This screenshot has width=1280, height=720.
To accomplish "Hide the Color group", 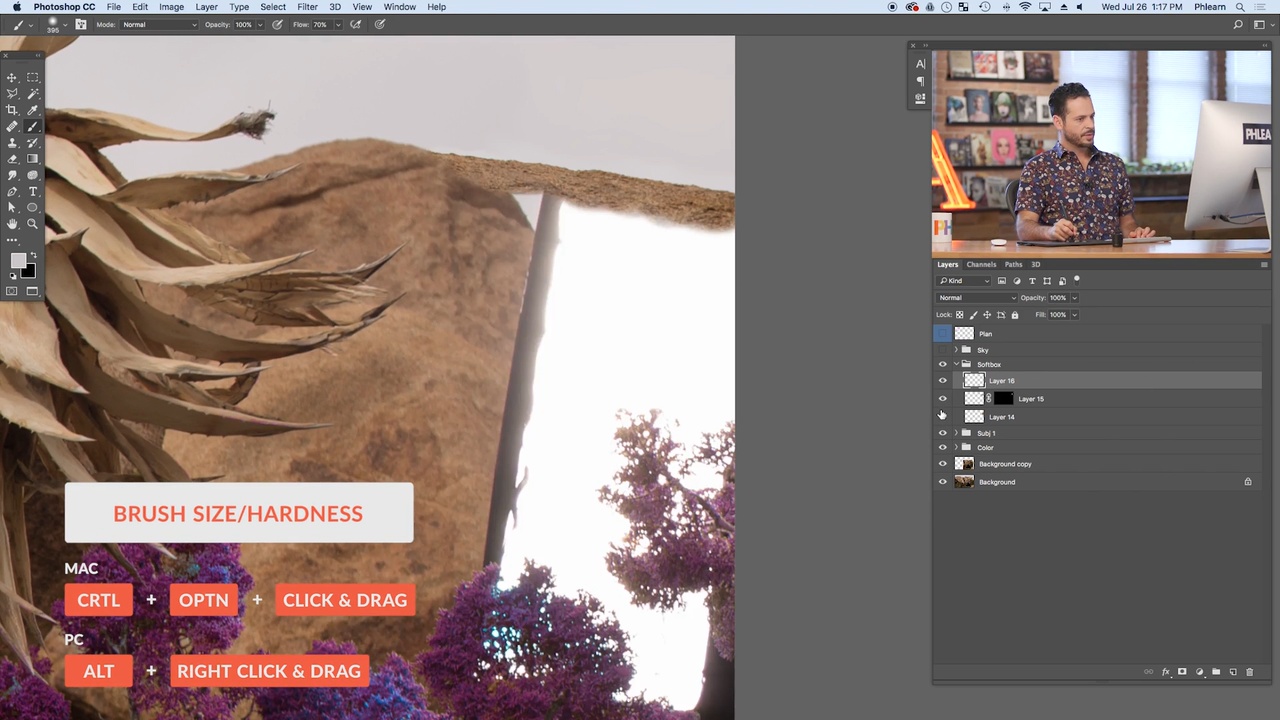I will 942,448.
